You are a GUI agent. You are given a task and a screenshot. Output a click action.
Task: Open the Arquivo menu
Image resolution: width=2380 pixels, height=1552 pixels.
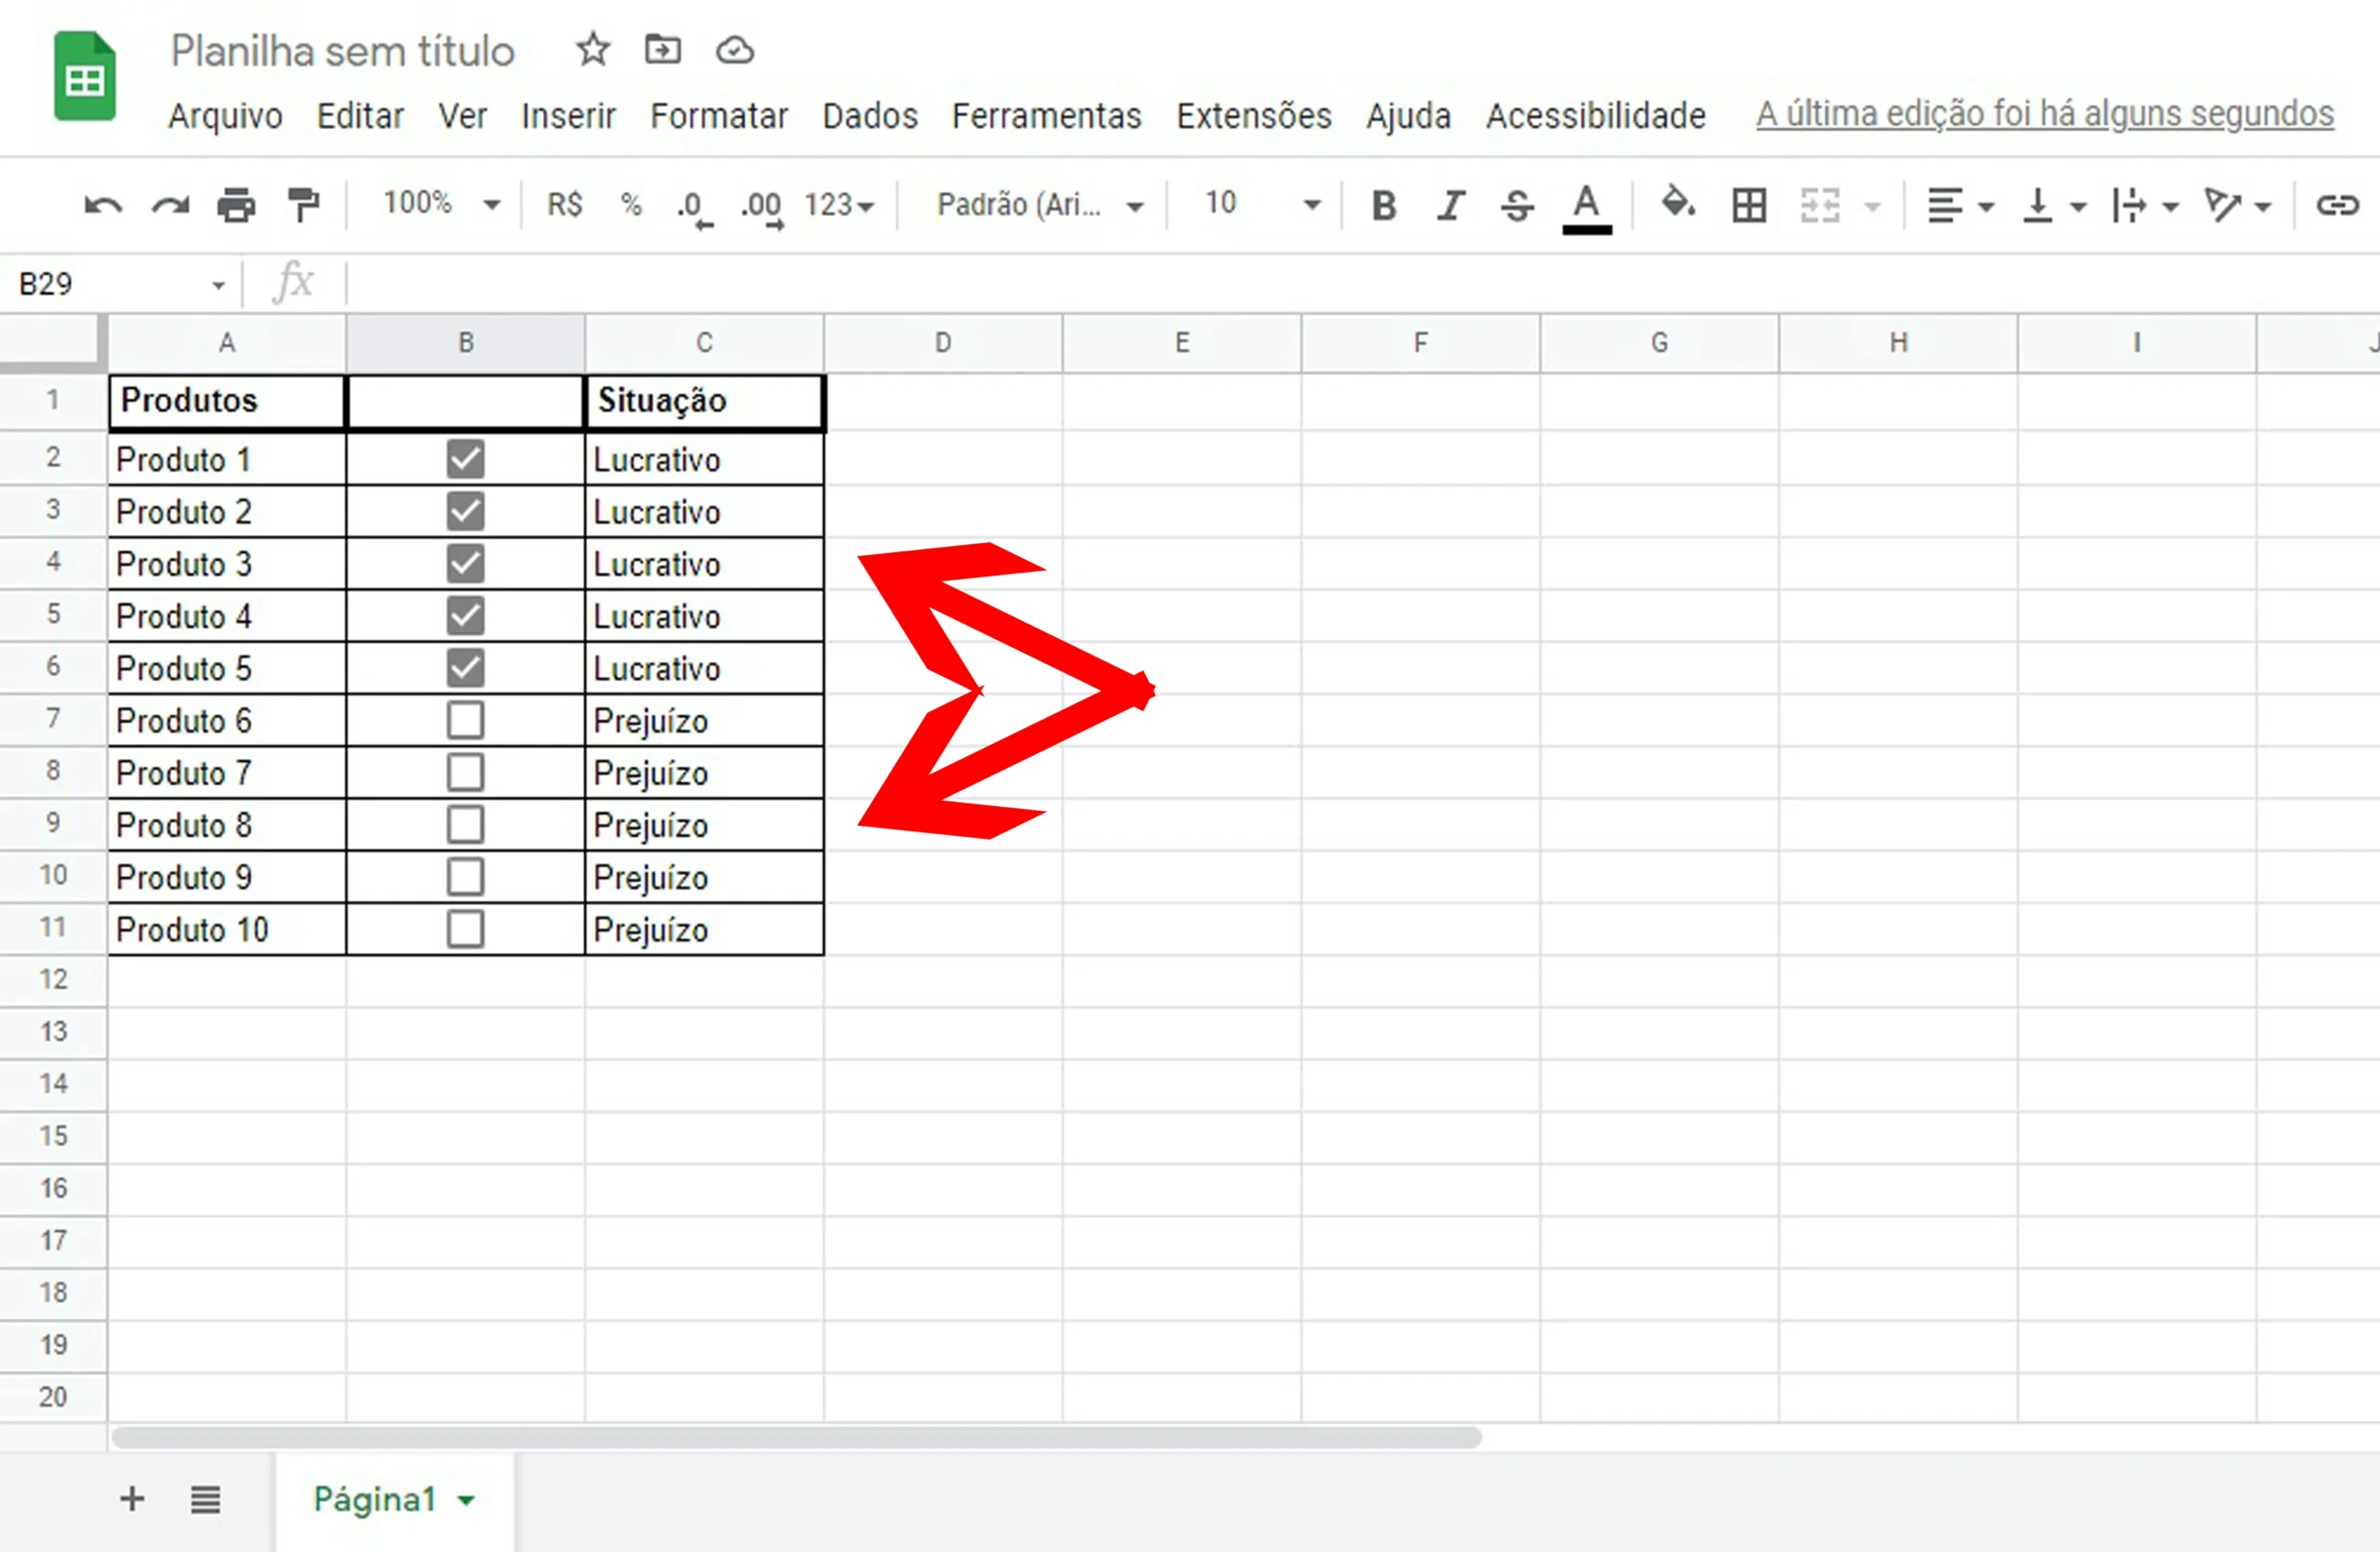[225, 116]
